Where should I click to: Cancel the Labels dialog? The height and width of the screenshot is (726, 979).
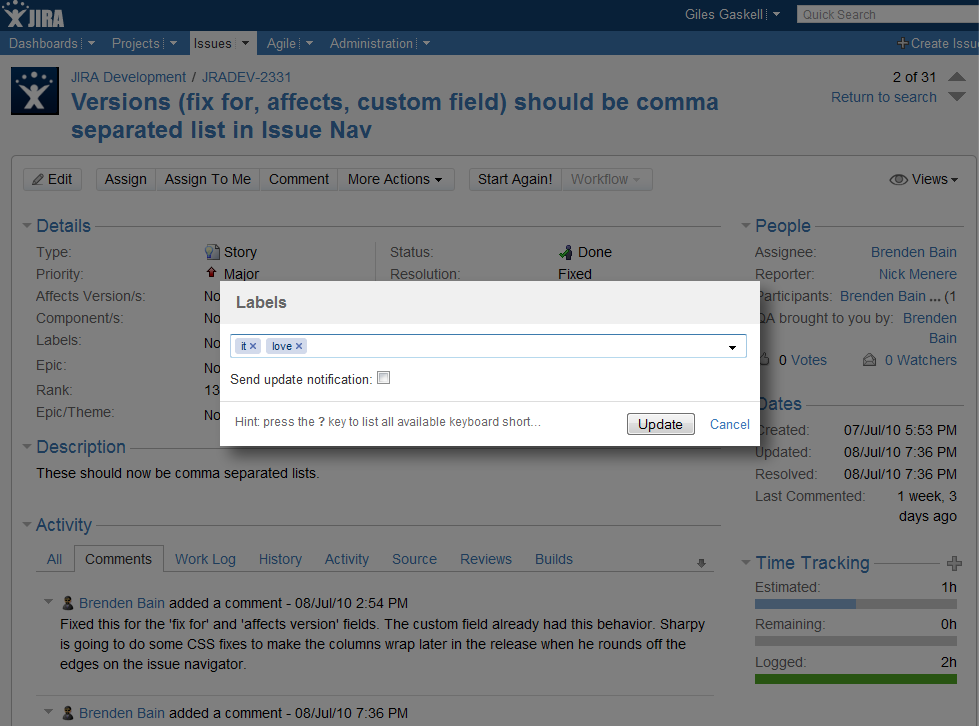729,424
